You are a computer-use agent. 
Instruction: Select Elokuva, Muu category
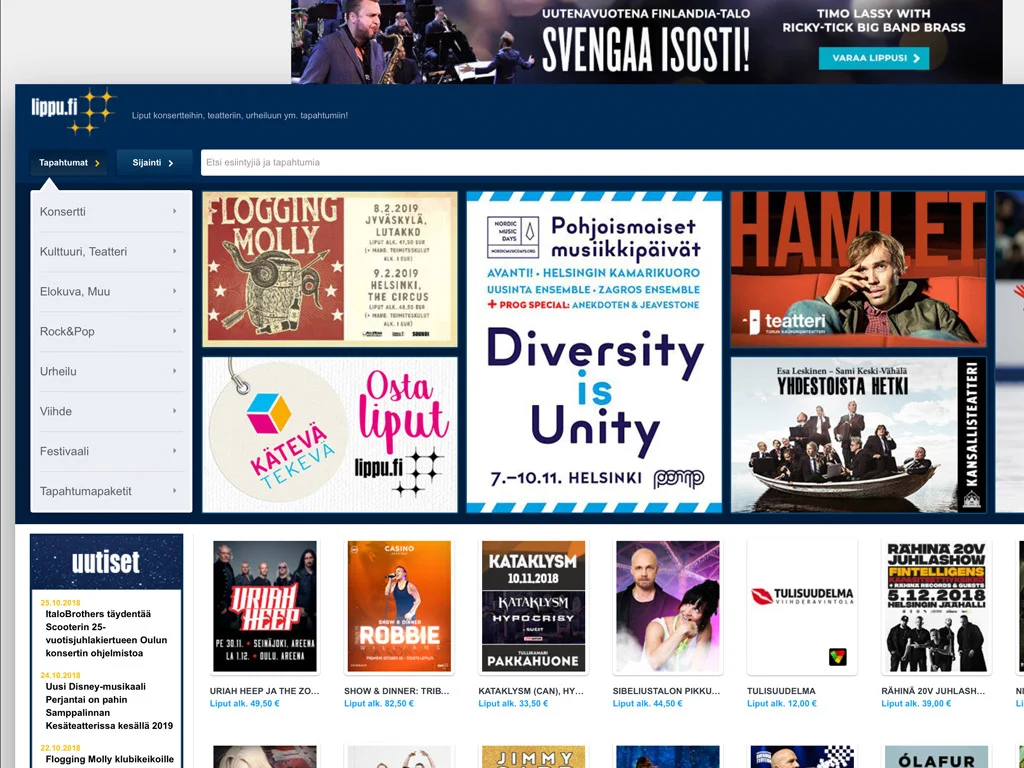pyautogui.click(x=110, y=291)
